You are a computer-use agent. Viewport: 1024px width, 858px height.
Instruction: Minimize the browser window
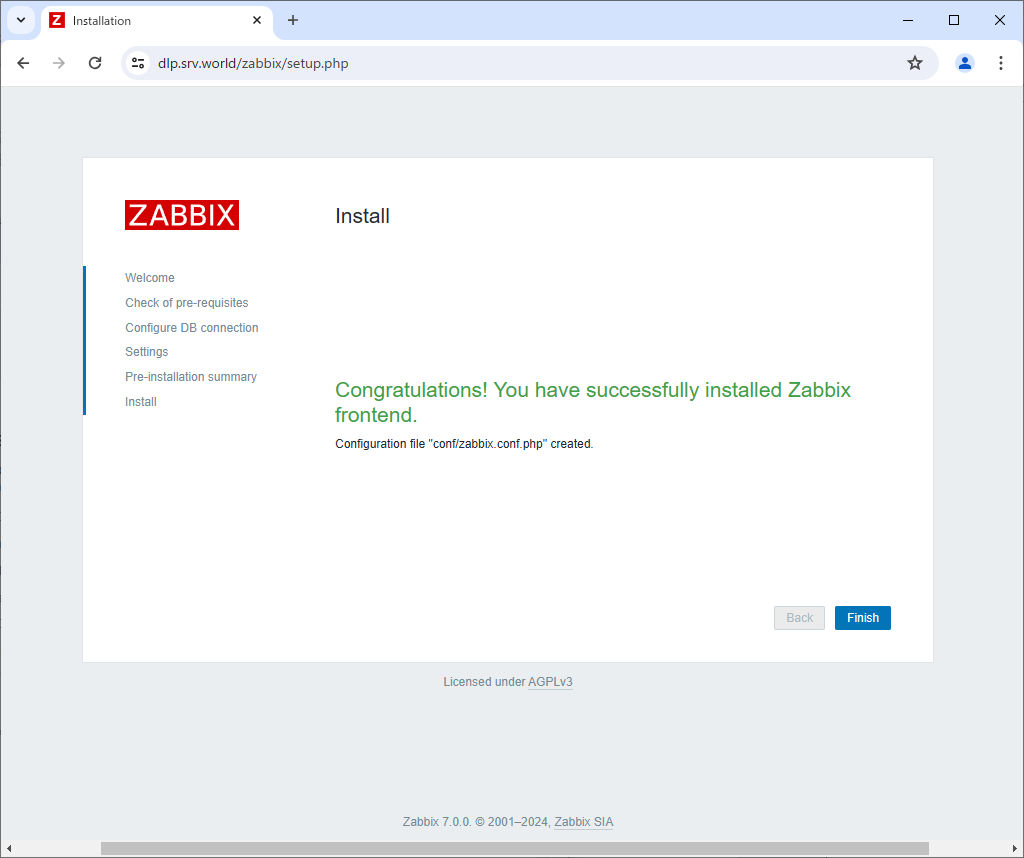pyautogui.click(x=908, y=20)
